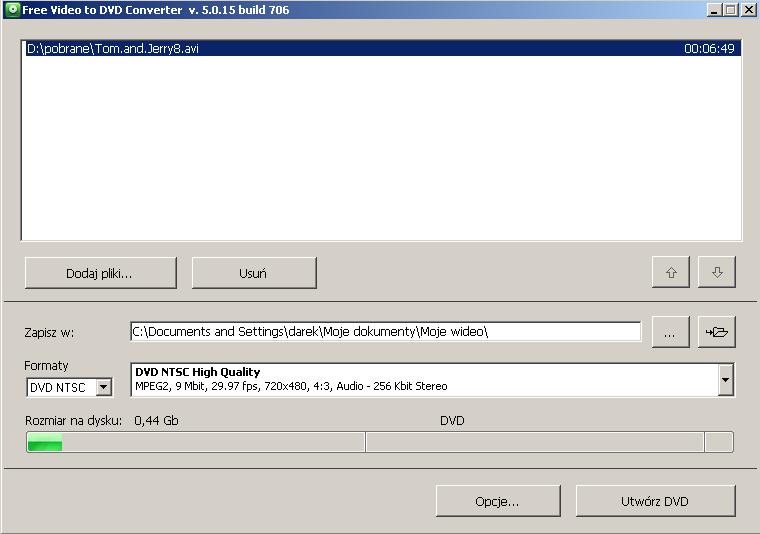This screenshot has height=534, width=760.
Task: Move selected file down with the arrow button
Action: [717, 272]
